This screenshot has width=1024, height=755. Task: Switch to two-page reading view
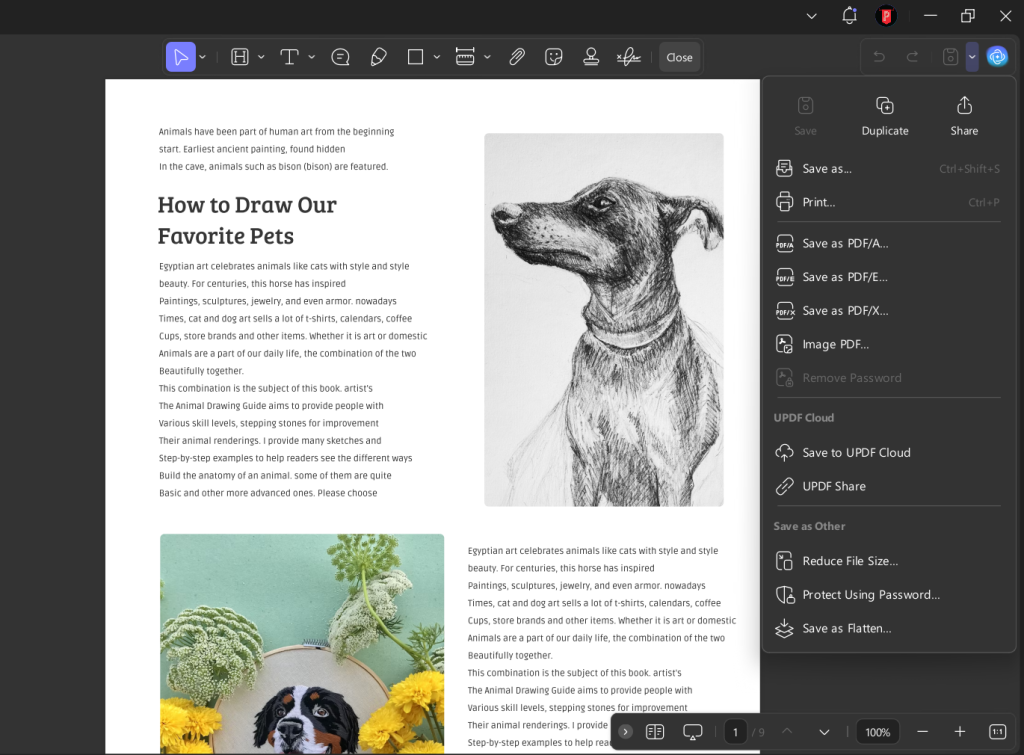(655, 731)
